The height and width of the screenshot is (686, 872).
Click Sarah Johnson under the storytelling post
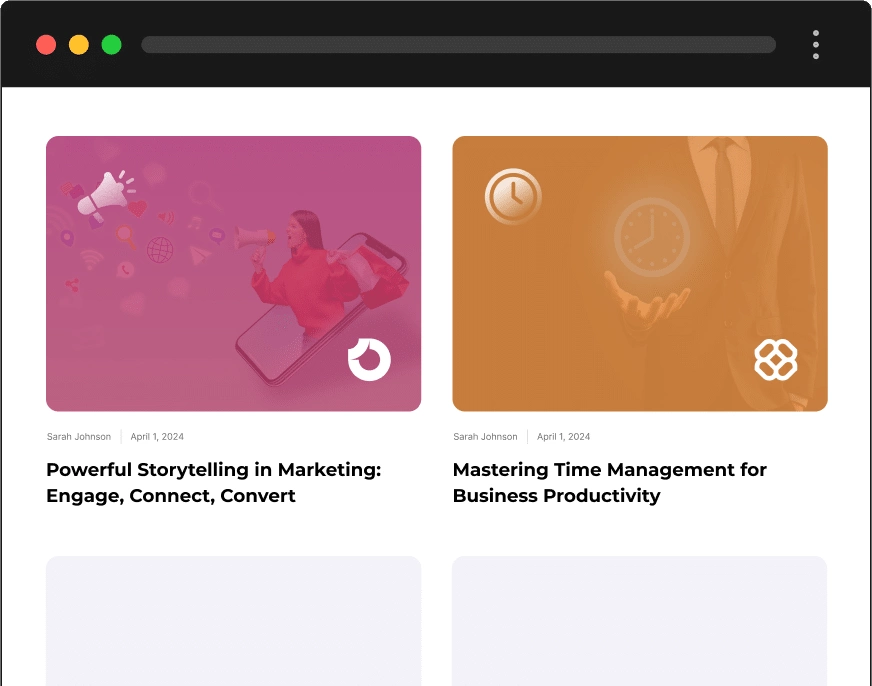pyautogui.click(x=78, y=436)
